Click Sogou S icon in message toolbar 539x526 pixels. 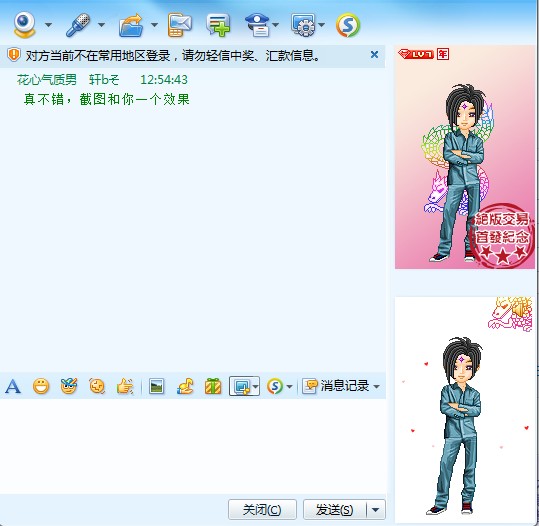click(275, 386)
